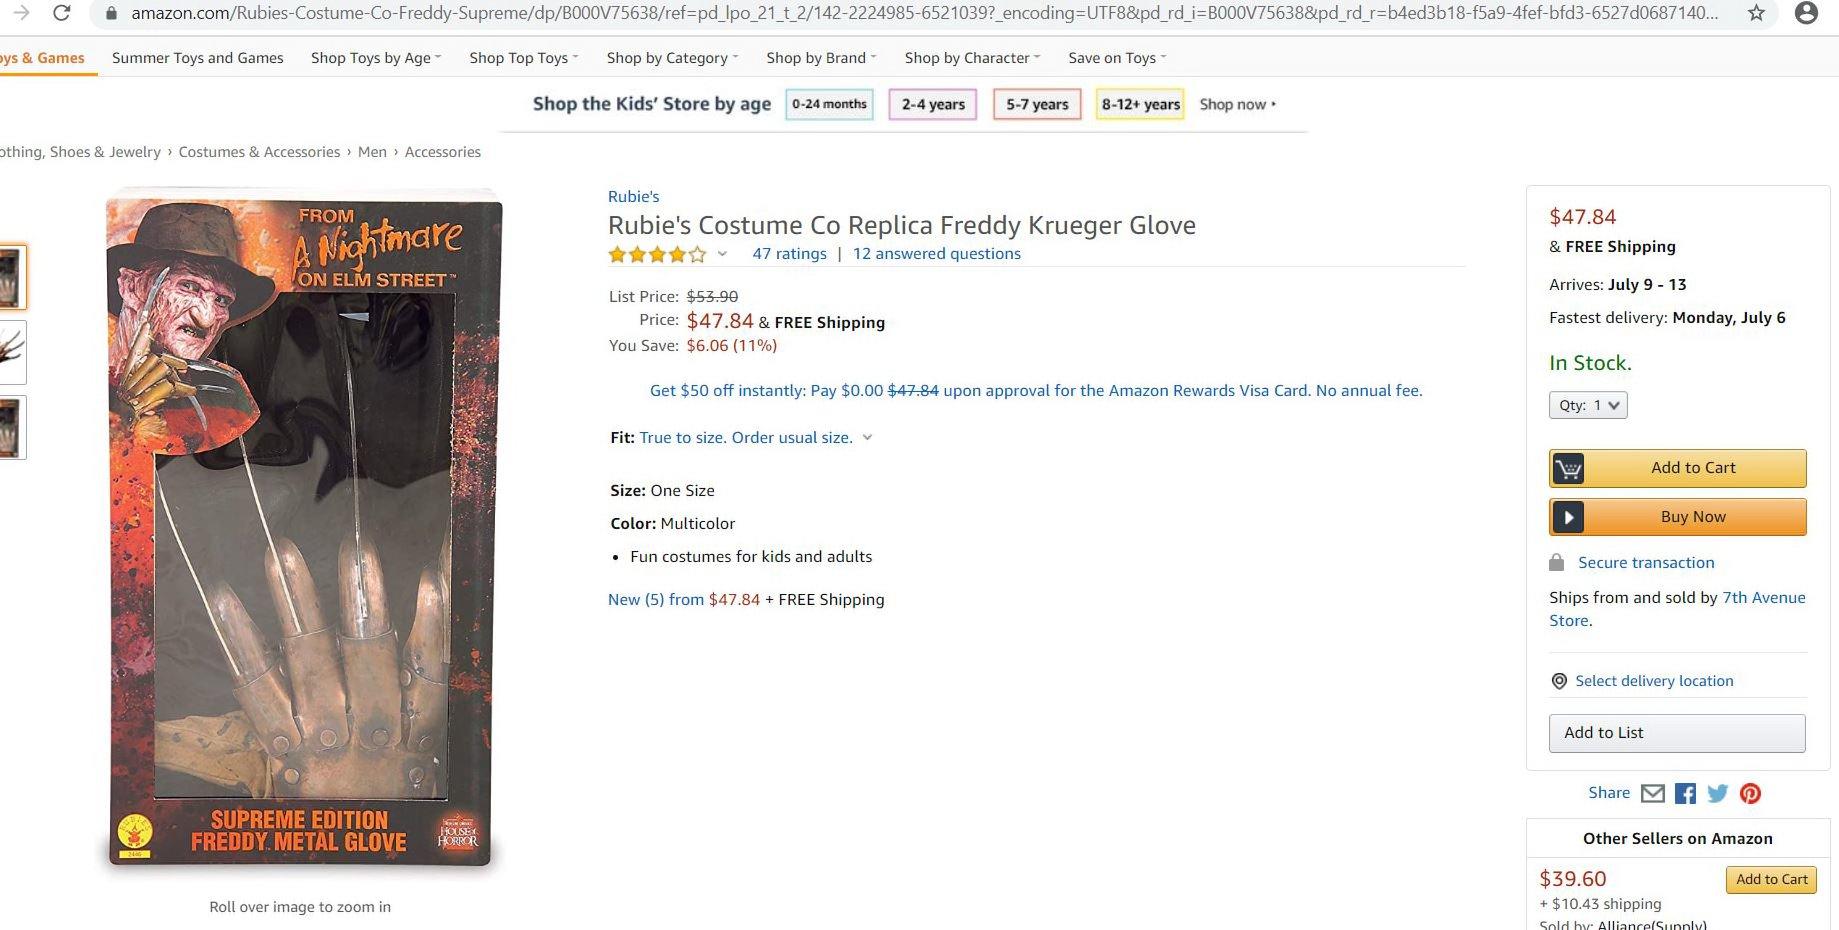This screenshot has width=1839, height=930.
Task: Expand the star ratings breakdown chevron
Action: tap(722, 254)
